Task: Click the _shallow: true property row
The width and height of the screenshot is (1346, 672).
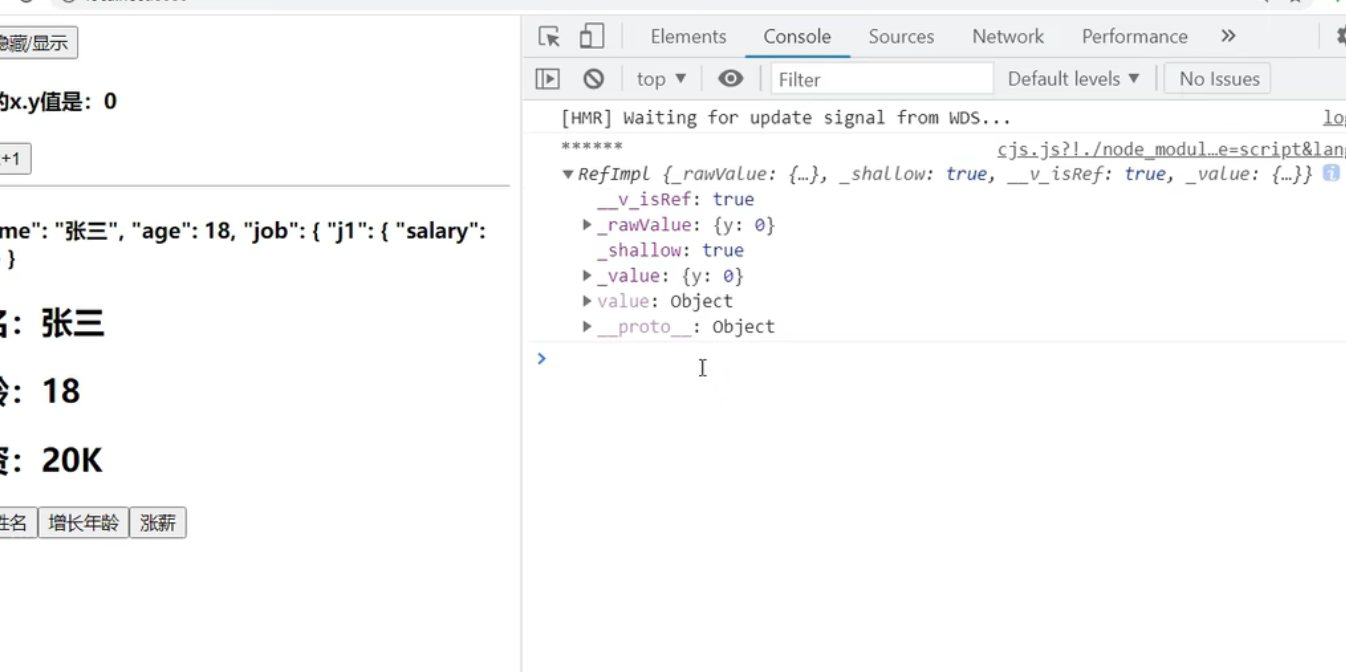Action: [670, 250]
